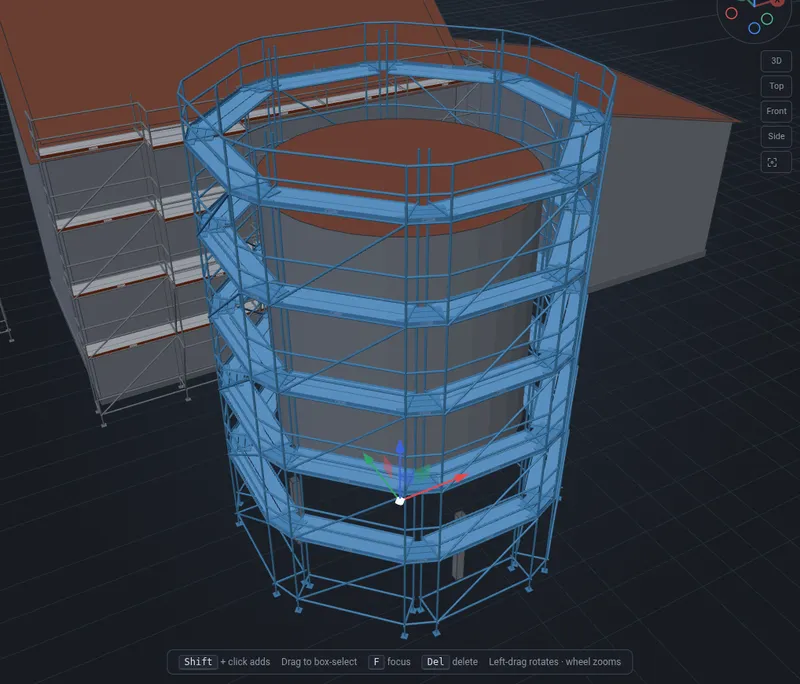The width and height of the screenshot is (800, 684).
Task: Click the red X-axis ball of orientation gizmo
Action: 779,2
